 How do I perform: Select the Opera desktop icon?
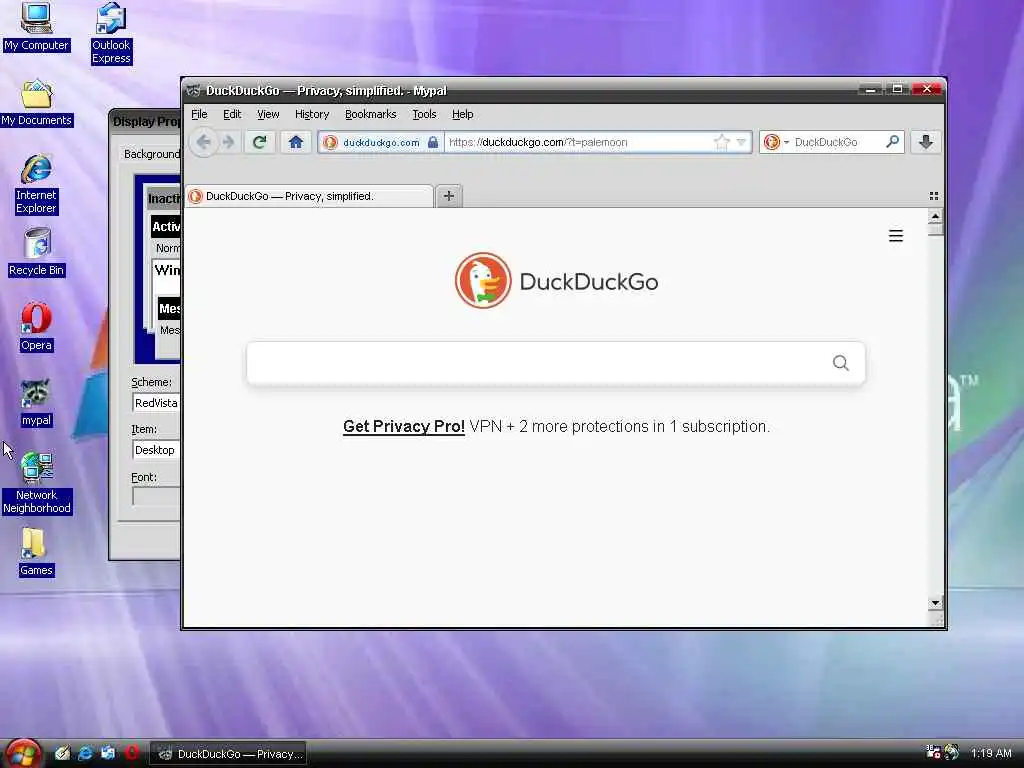click(36, 327)
